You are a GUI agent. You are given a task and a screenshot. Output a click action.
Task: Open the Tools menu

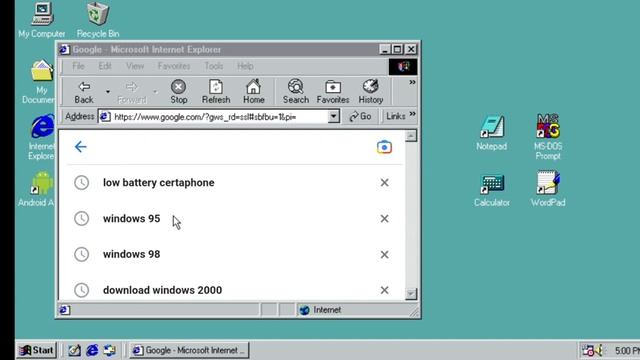tap(213, 66)
